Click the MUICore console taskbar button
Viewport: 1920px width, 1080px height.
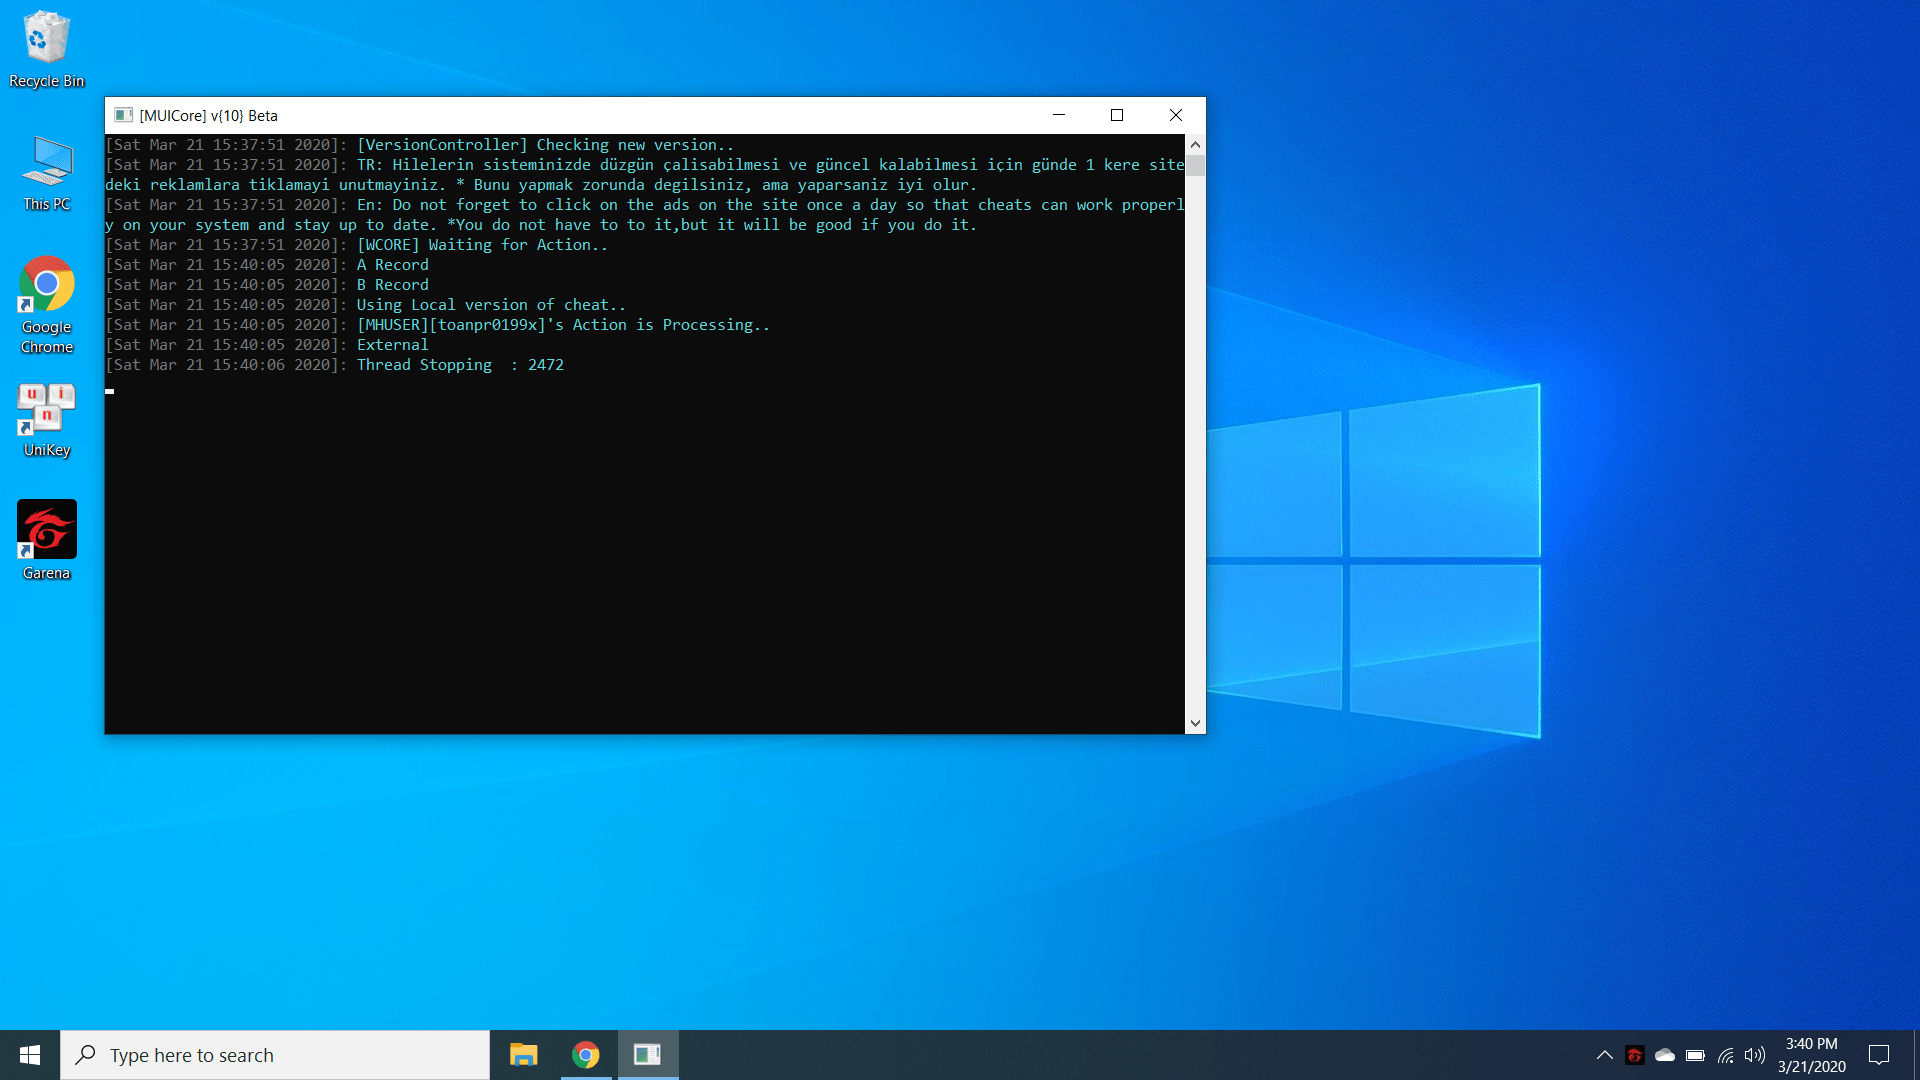647,1055
